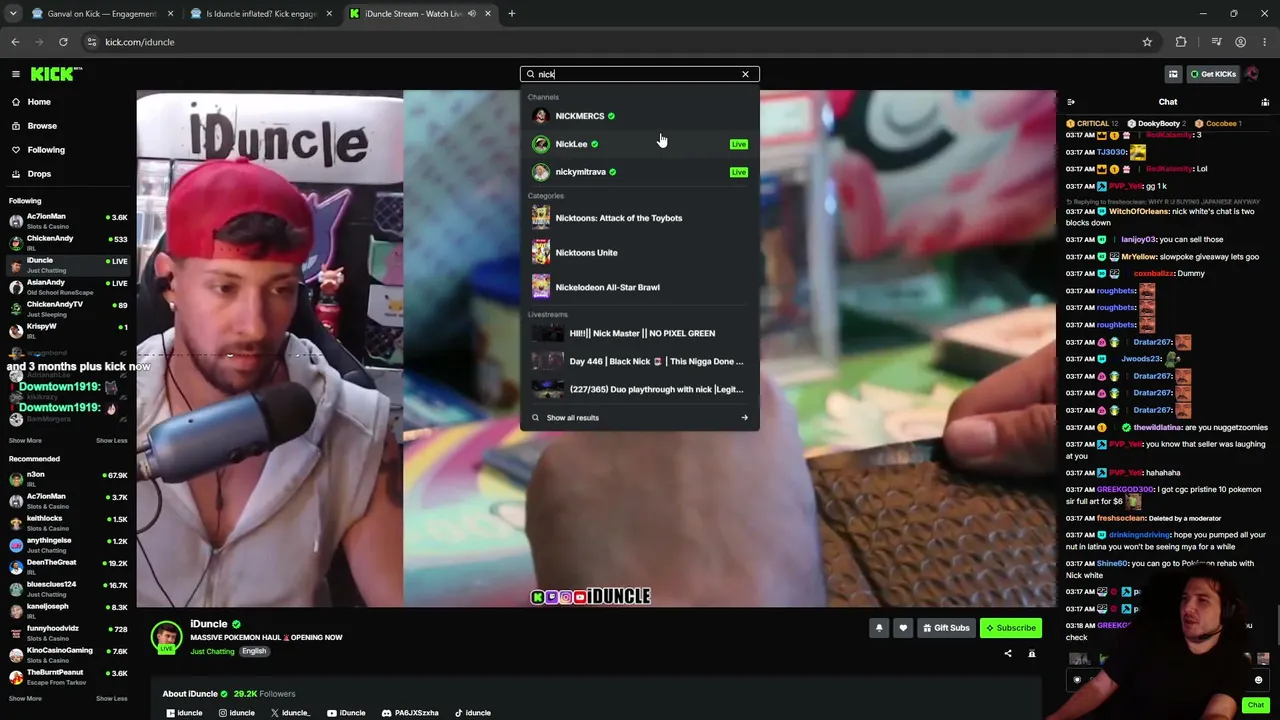The width and height of the screenshot is (1280, 720).
Task: Choose the Nicktoons Unite category
Action: (640, 253)
